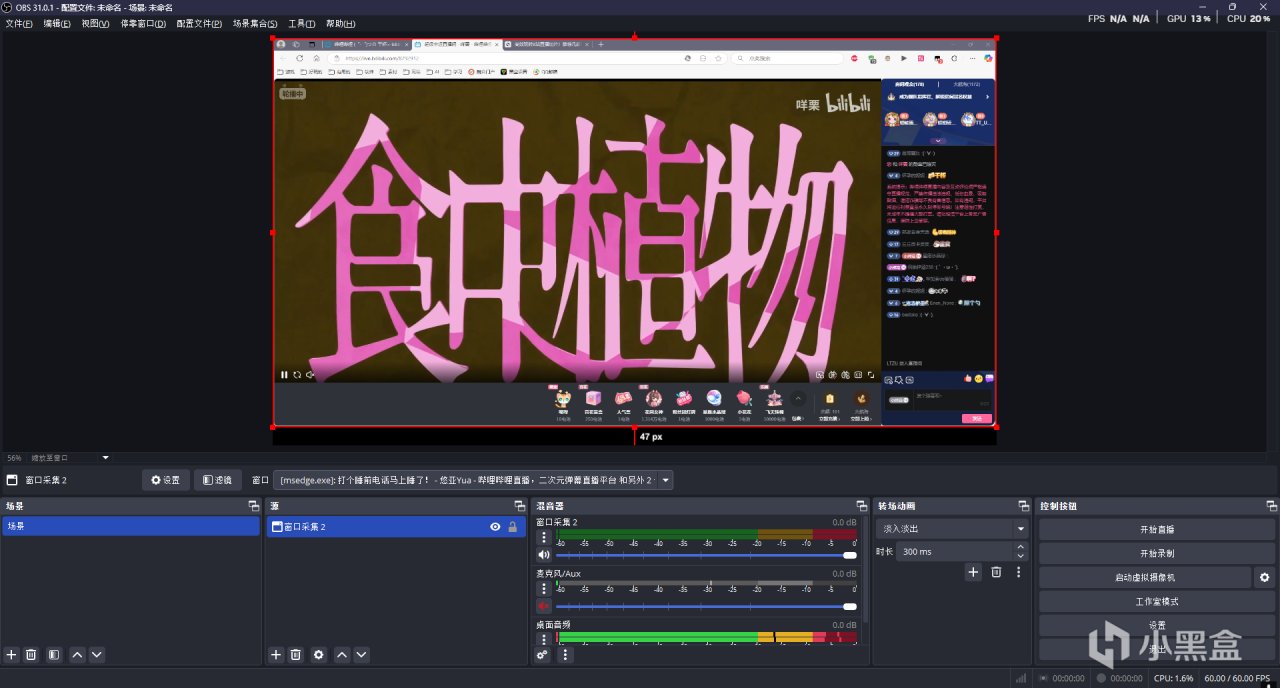Enable 工作室模式 studio mode
Image resolution: width=1280 pixels, height=688 pixels.
tap(1157, 601)
